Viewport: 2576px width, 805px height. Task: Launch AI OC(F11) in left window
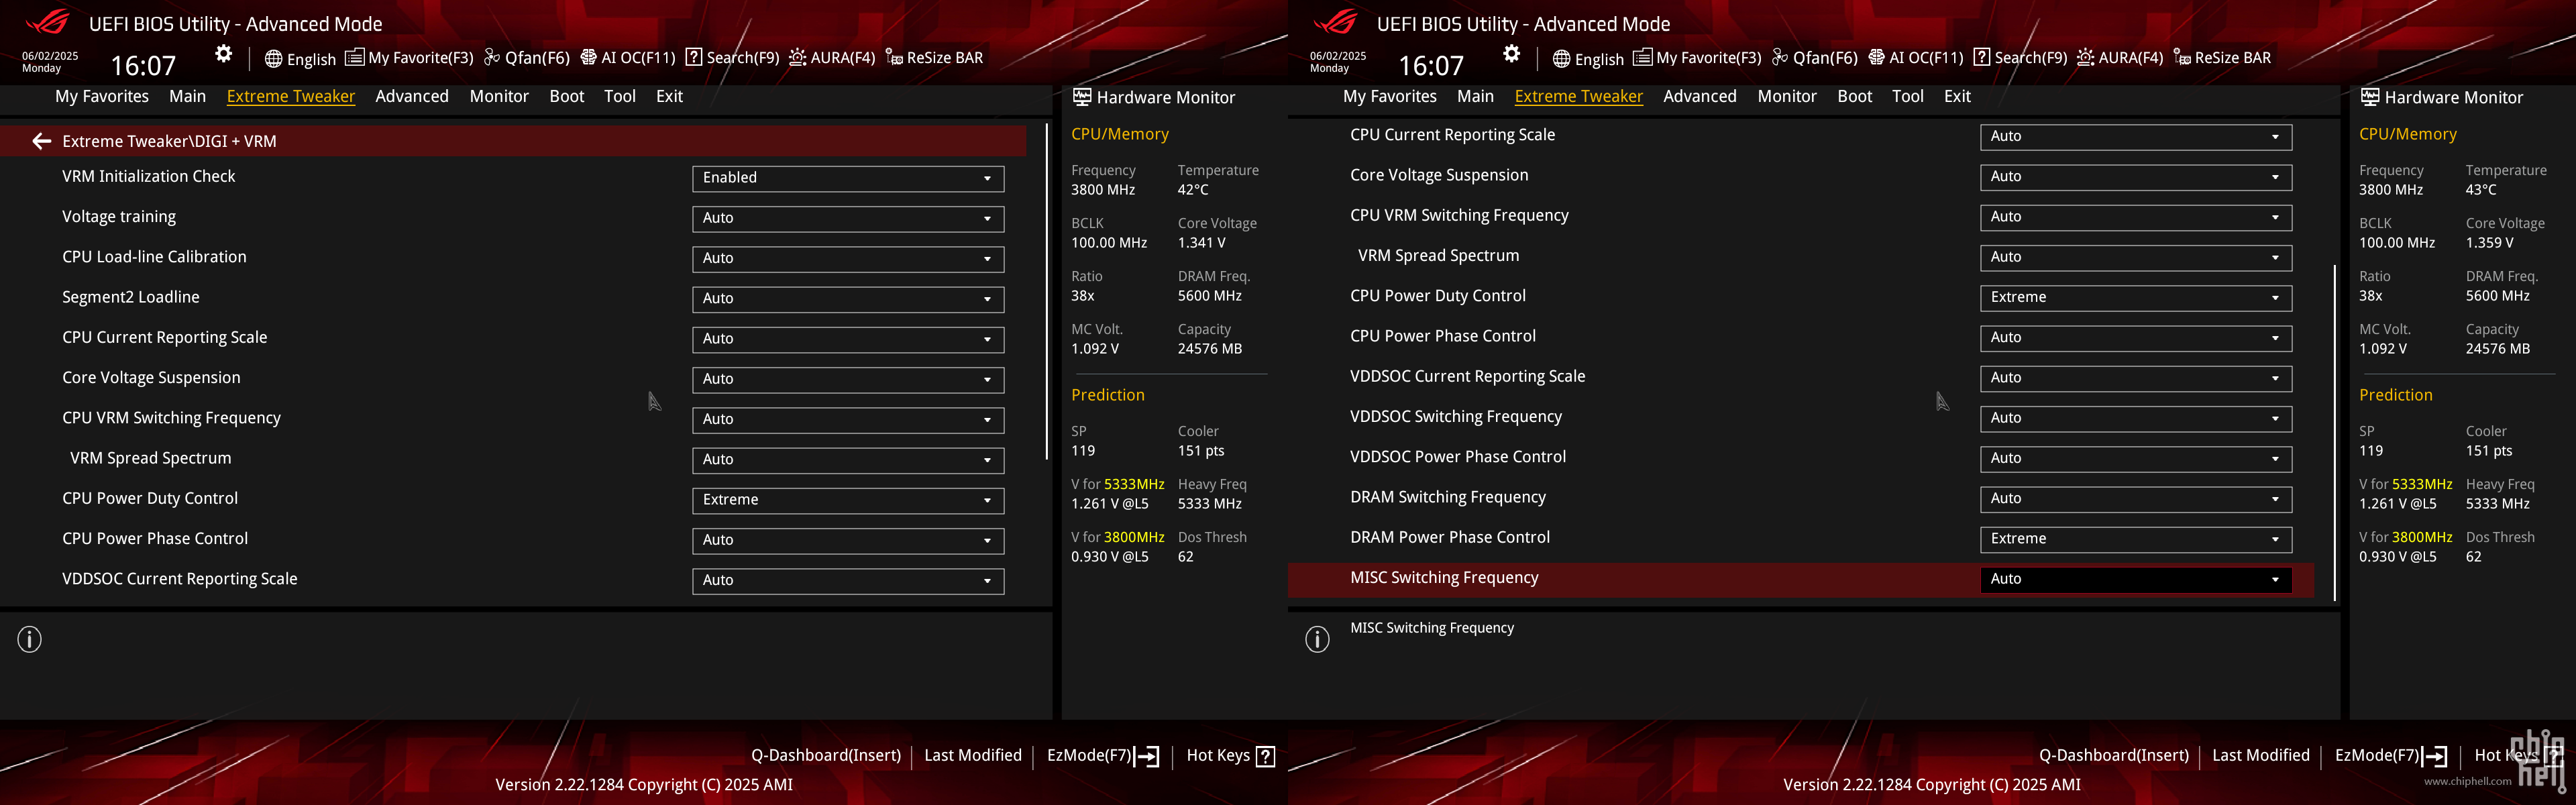click(x=628, y=58)
